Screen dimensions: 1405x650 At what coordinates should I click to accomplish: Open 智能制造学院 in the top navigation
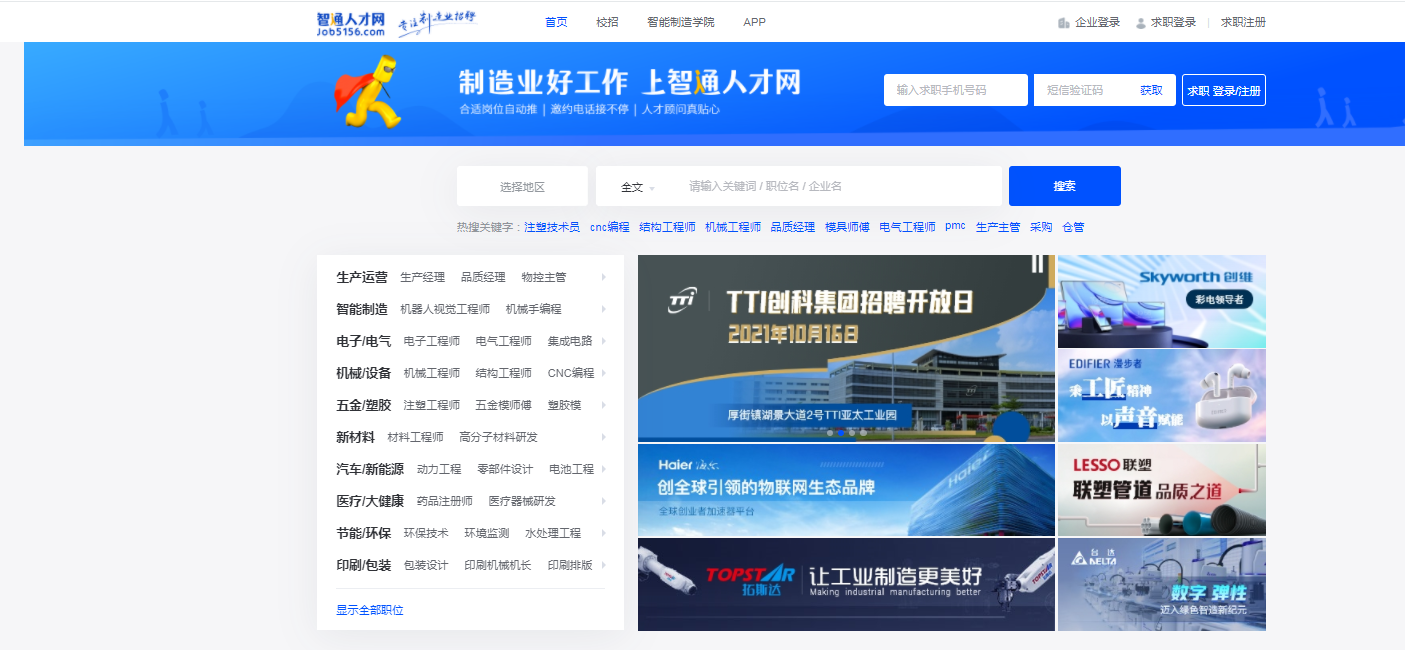(681, 22)
